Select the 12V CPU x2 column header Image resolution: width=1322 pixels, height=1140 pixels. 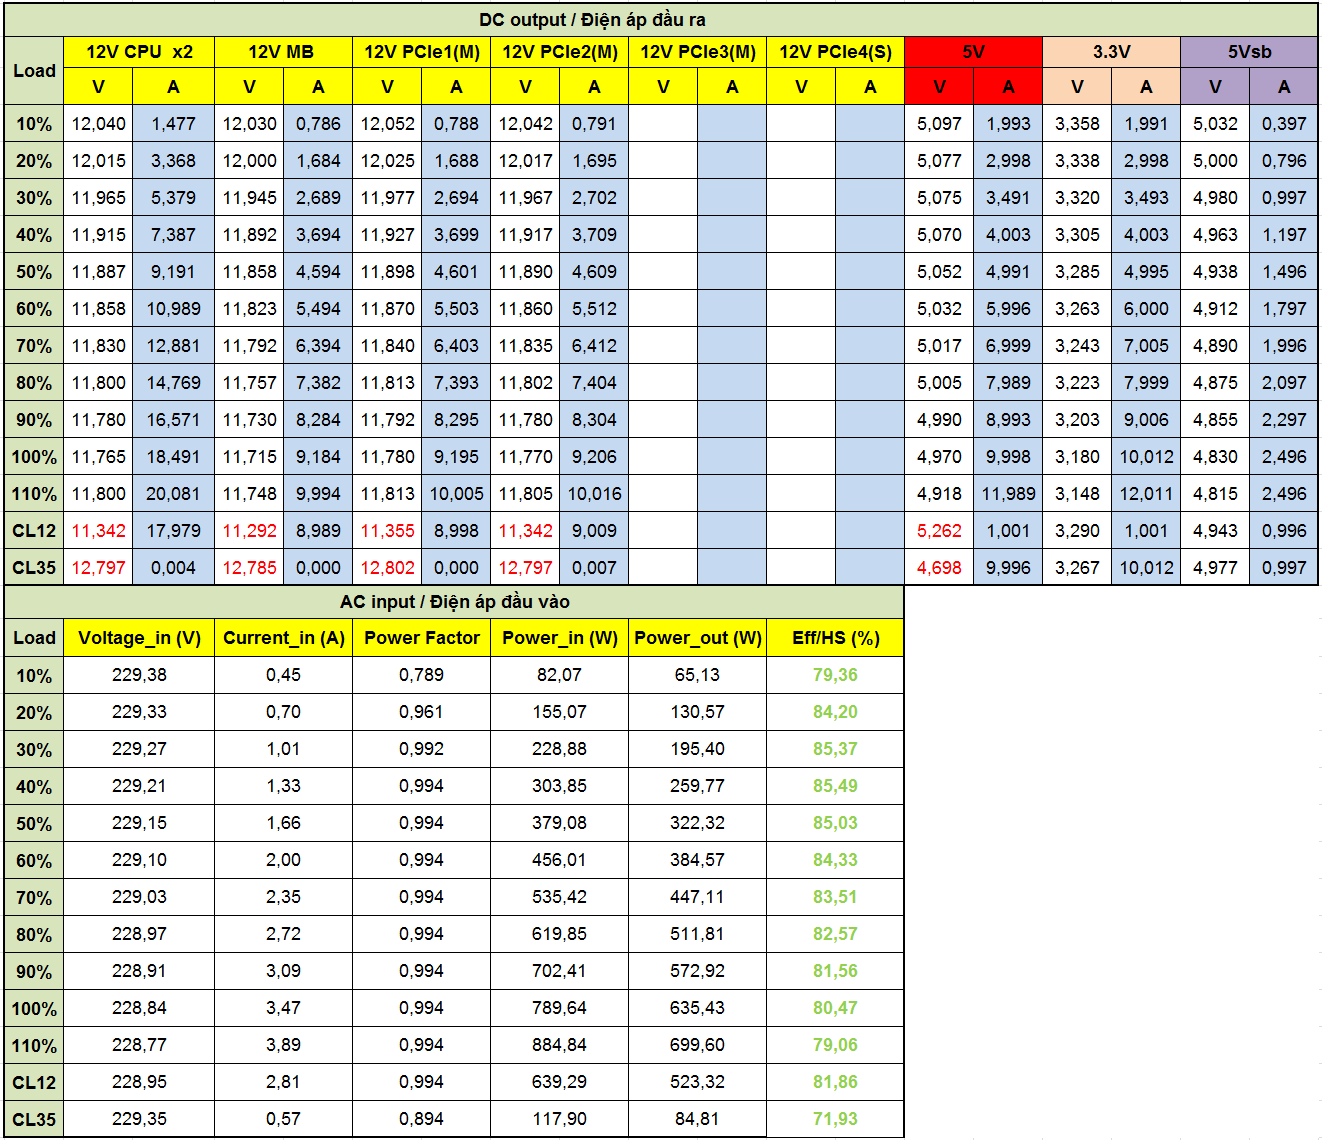[x=139, y=52]
